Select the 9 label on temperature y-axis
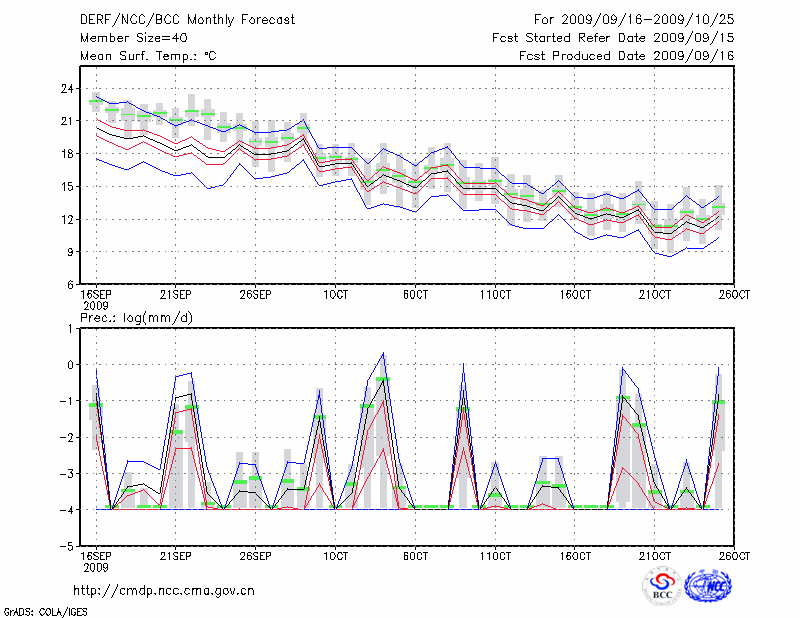 71,252
